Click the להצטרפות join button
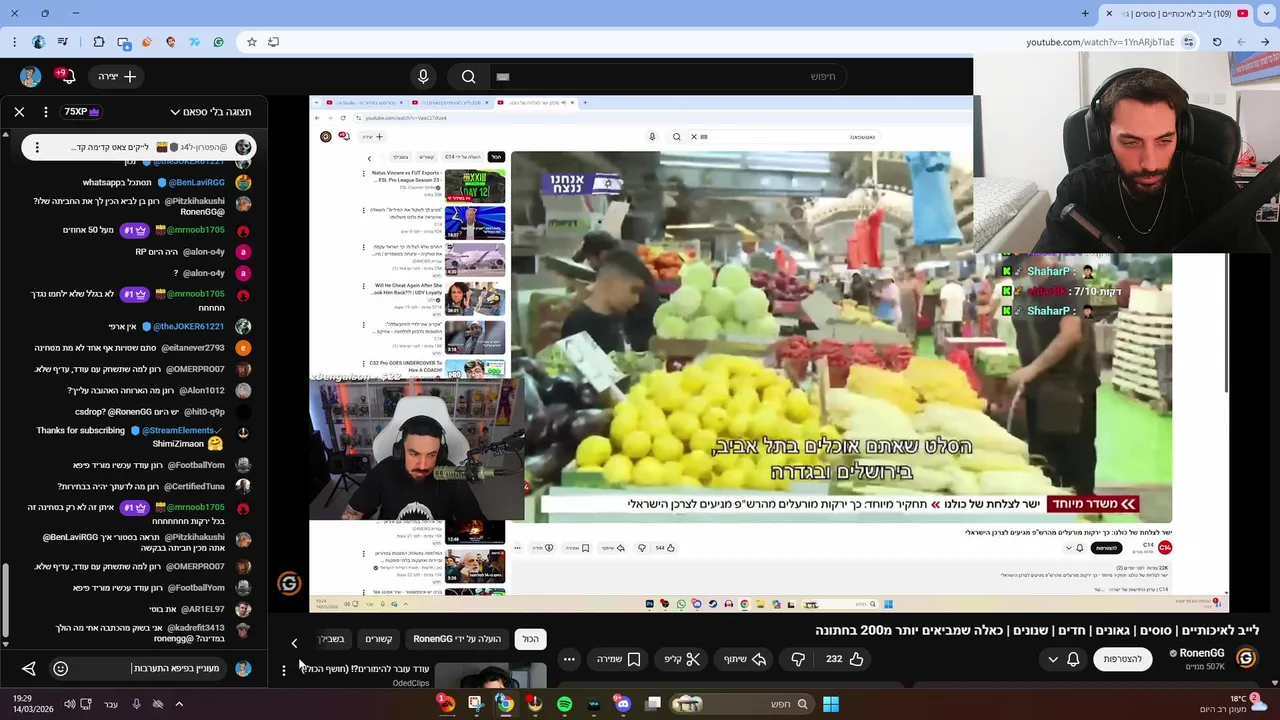1280x720 pixels. [1123, 659]
